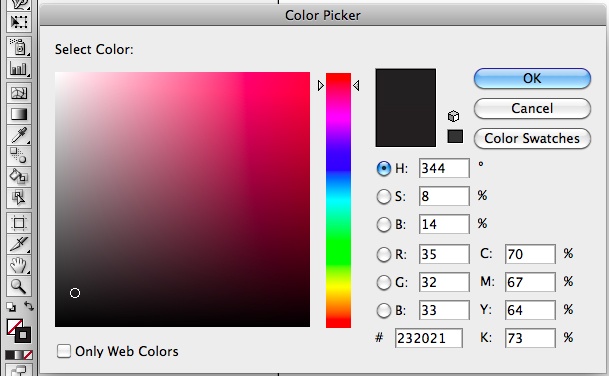Click inside the large color field
The height and width of the screenshot is (376, 609).
pos(183,199)
